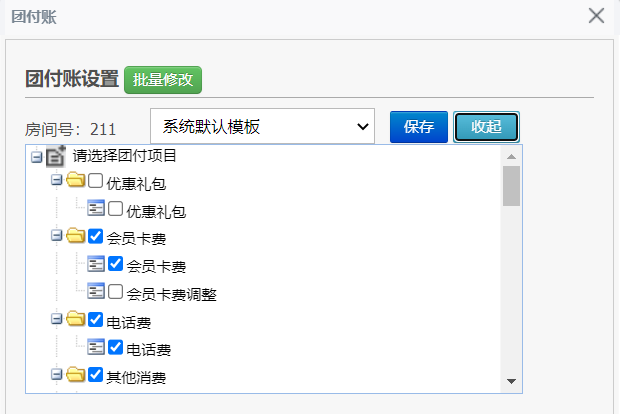This screenshot has width=620, height=414.
Task: Click the folder icon beside 其他消费 group
Action: 76,374
